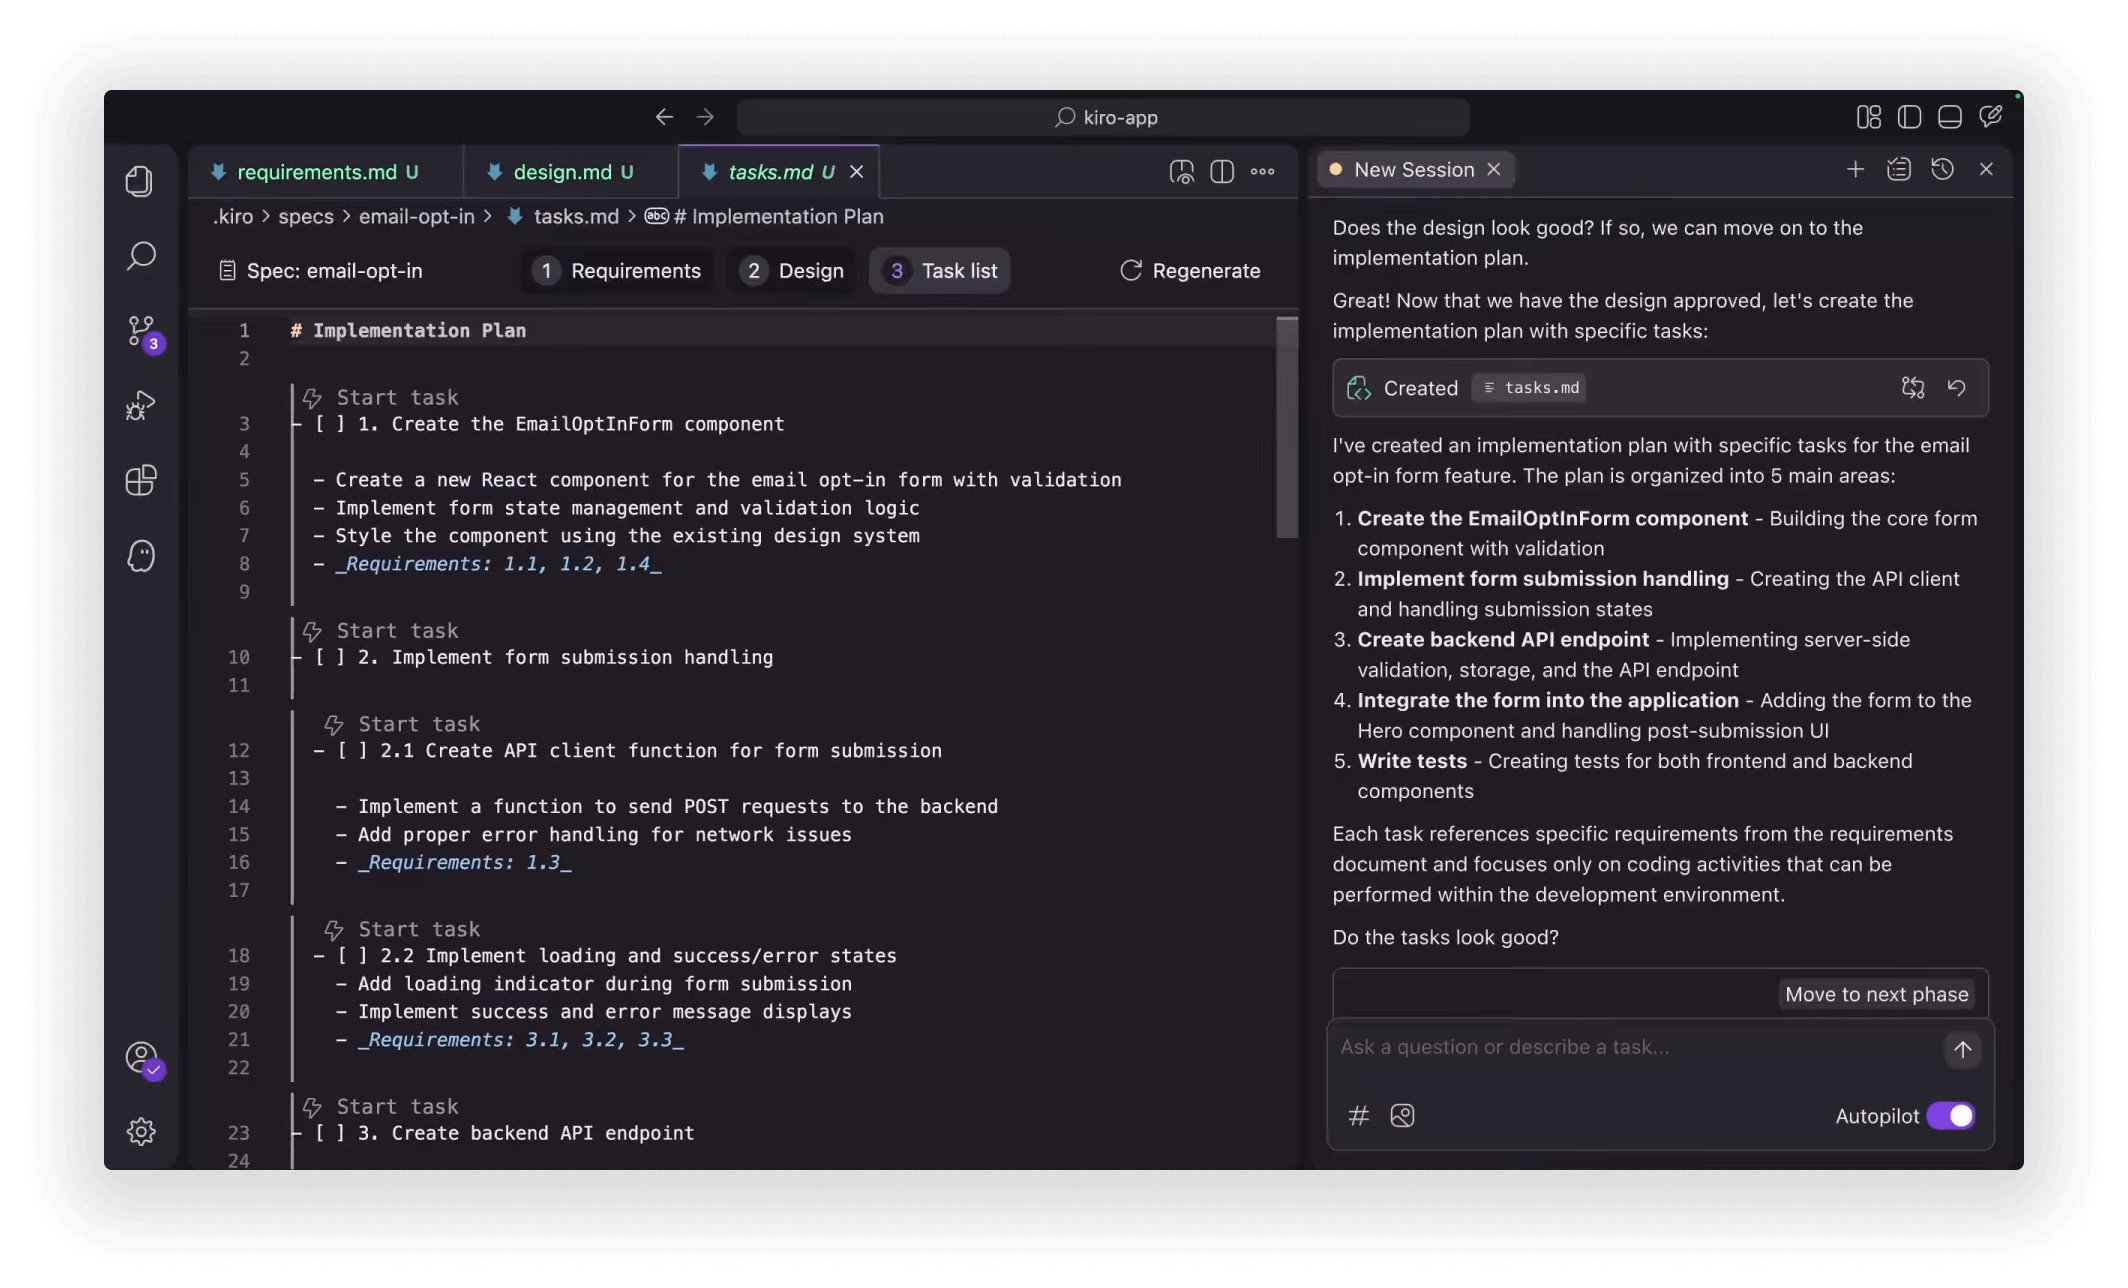Switch to the requirements.md tab
Screen dimensions: 2128x1288
[317, 172]
